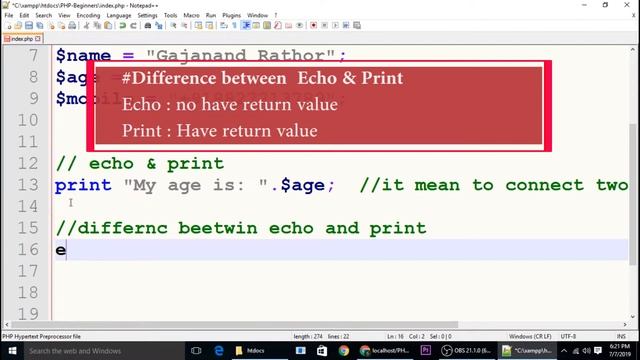
Task: Cut selection using the scissors icon
Action: pyautogui.click(x=87, y=26)
